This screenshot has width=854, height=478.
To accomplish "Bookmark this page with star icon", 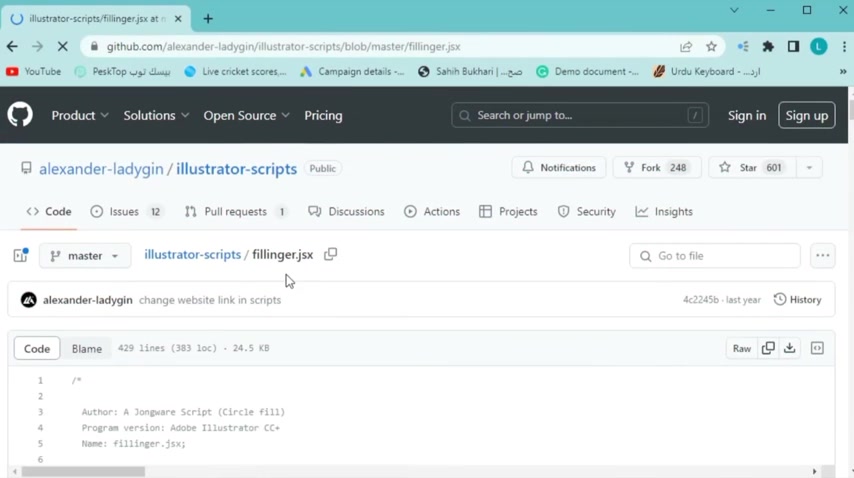I will 711,47.
